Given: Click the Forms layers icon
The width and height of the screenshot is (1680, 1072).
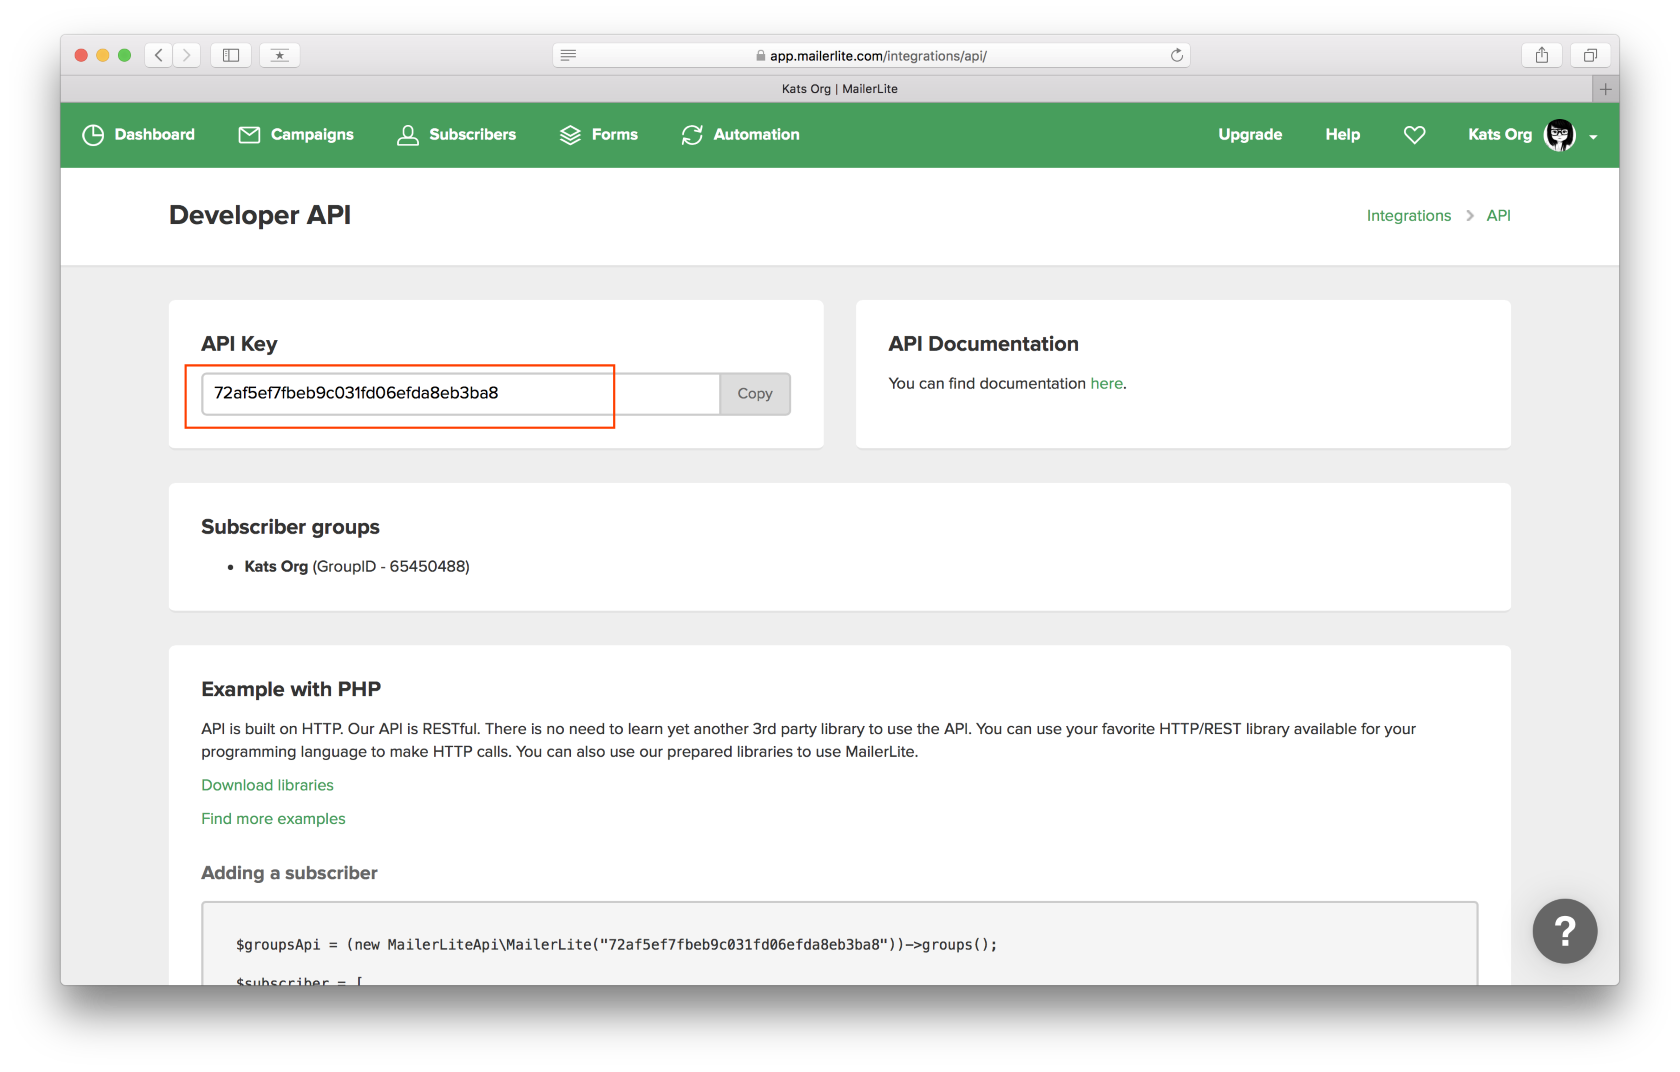Looking at the screenshot, I should (x=569, y=134).
